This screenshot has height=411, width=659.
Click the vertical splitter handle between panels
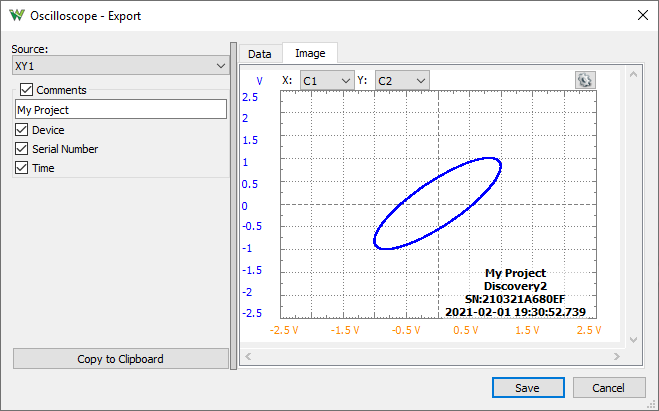[234, 205]
